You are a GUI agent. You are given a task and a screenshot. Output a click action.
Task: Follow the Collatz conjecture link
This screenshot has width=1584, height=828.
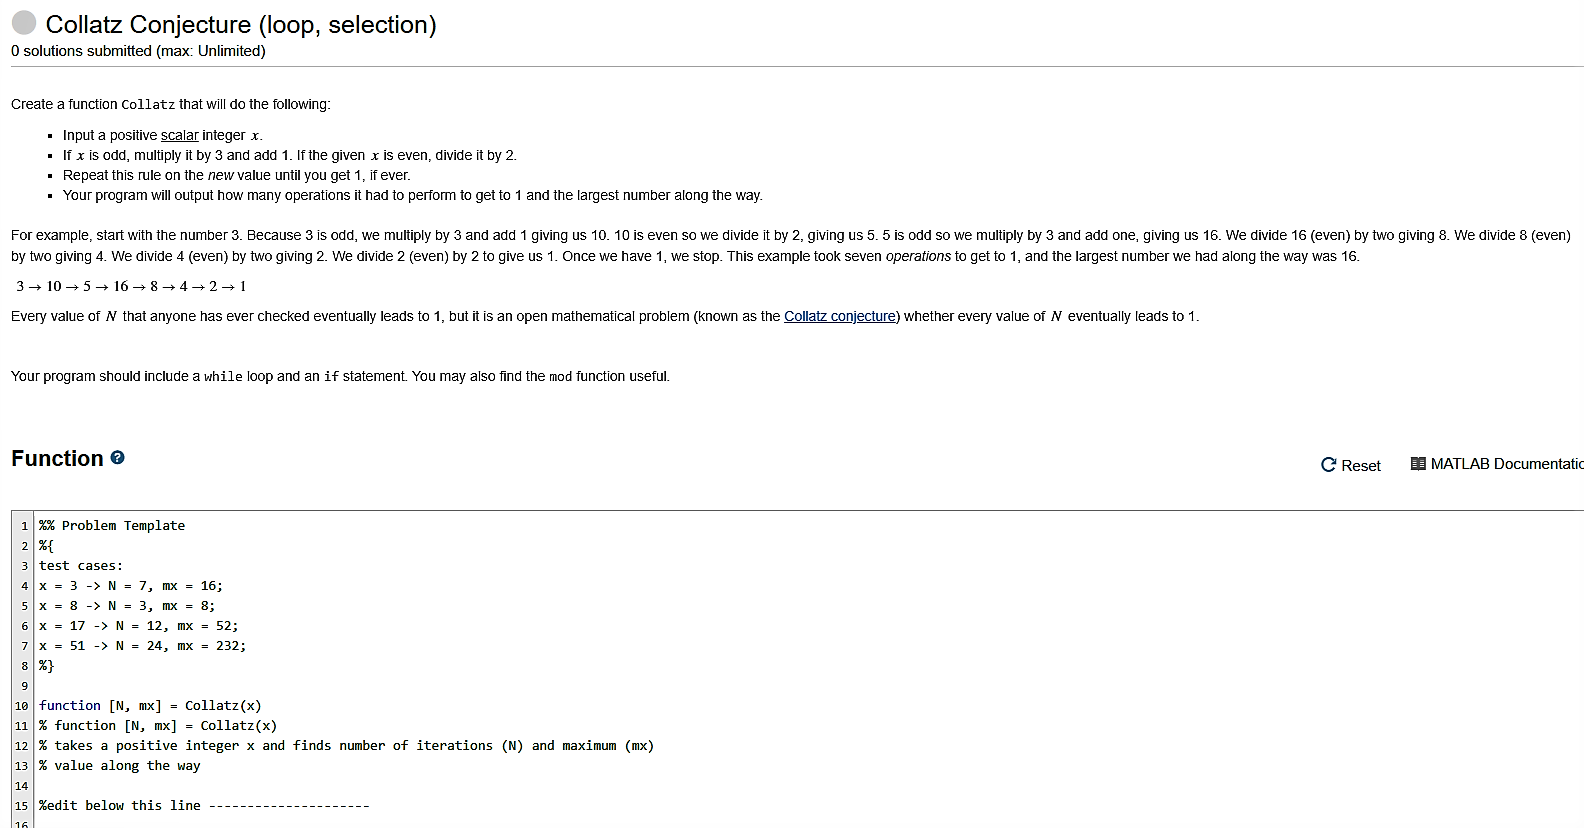click(839, 316)
